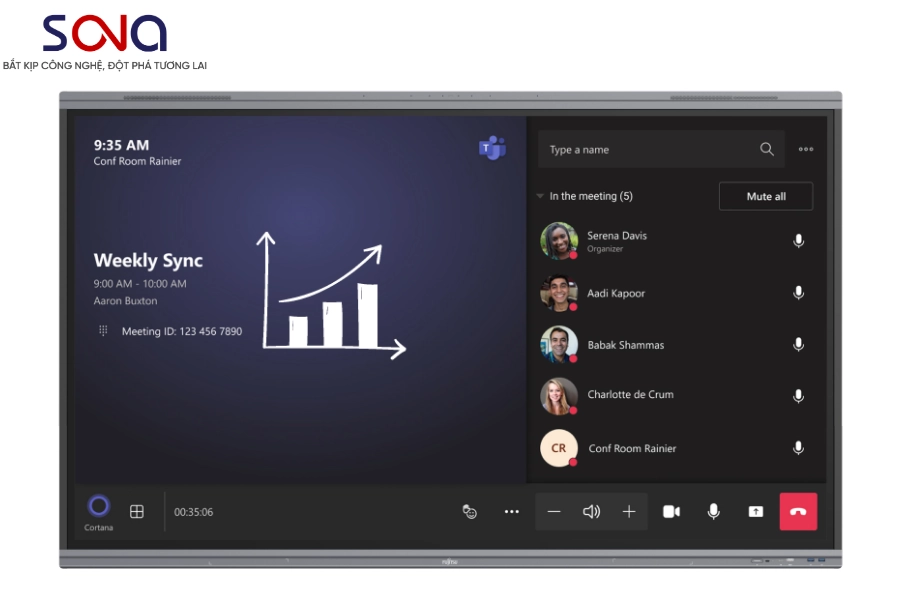Viewport: 900px width, 600px height.
Task: Toggle the room microphone in toolbar
Action: pos(713,512)
